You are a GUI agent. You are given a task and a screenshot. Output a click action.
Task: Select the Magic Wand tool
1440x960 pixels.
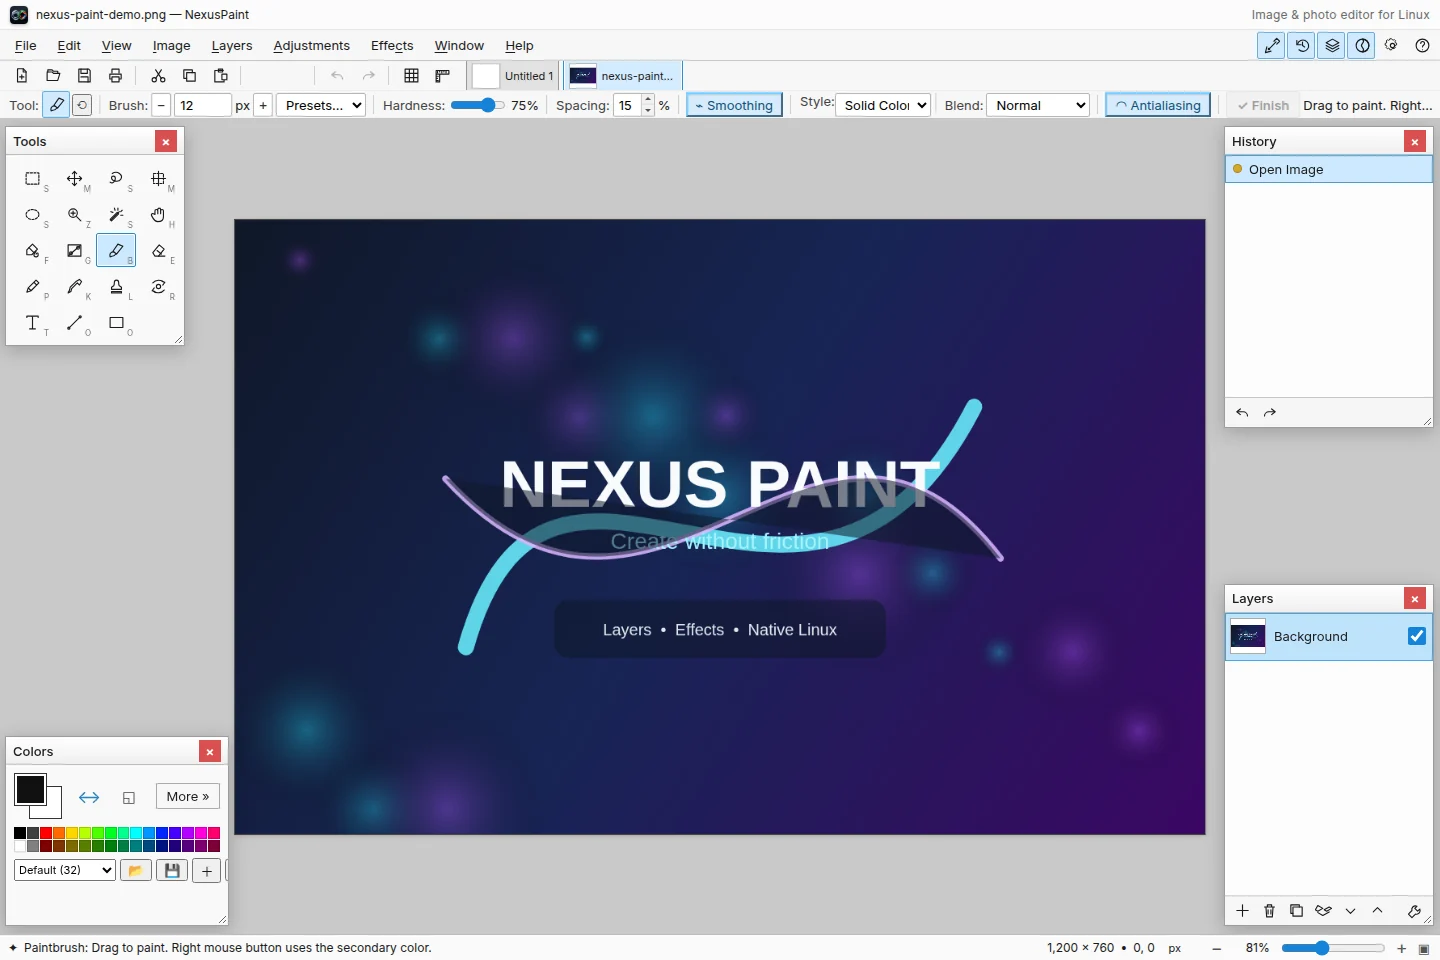117,215
